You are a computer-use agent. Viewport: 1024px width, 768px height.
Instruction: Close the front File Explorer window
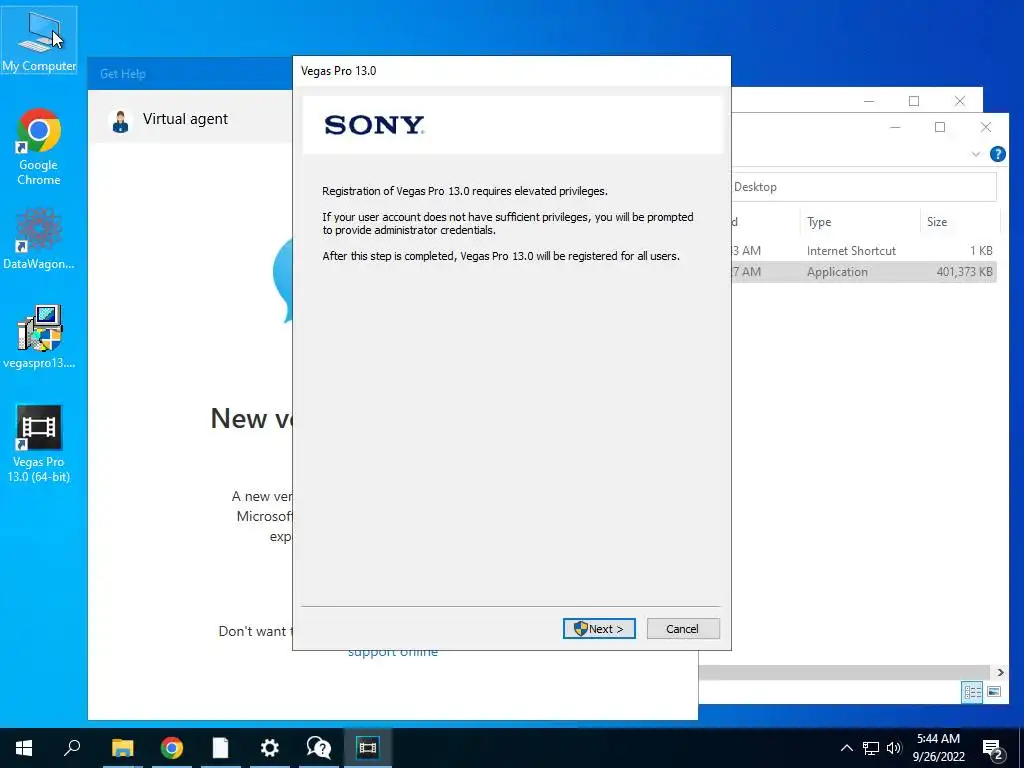[x=986, y=127]
